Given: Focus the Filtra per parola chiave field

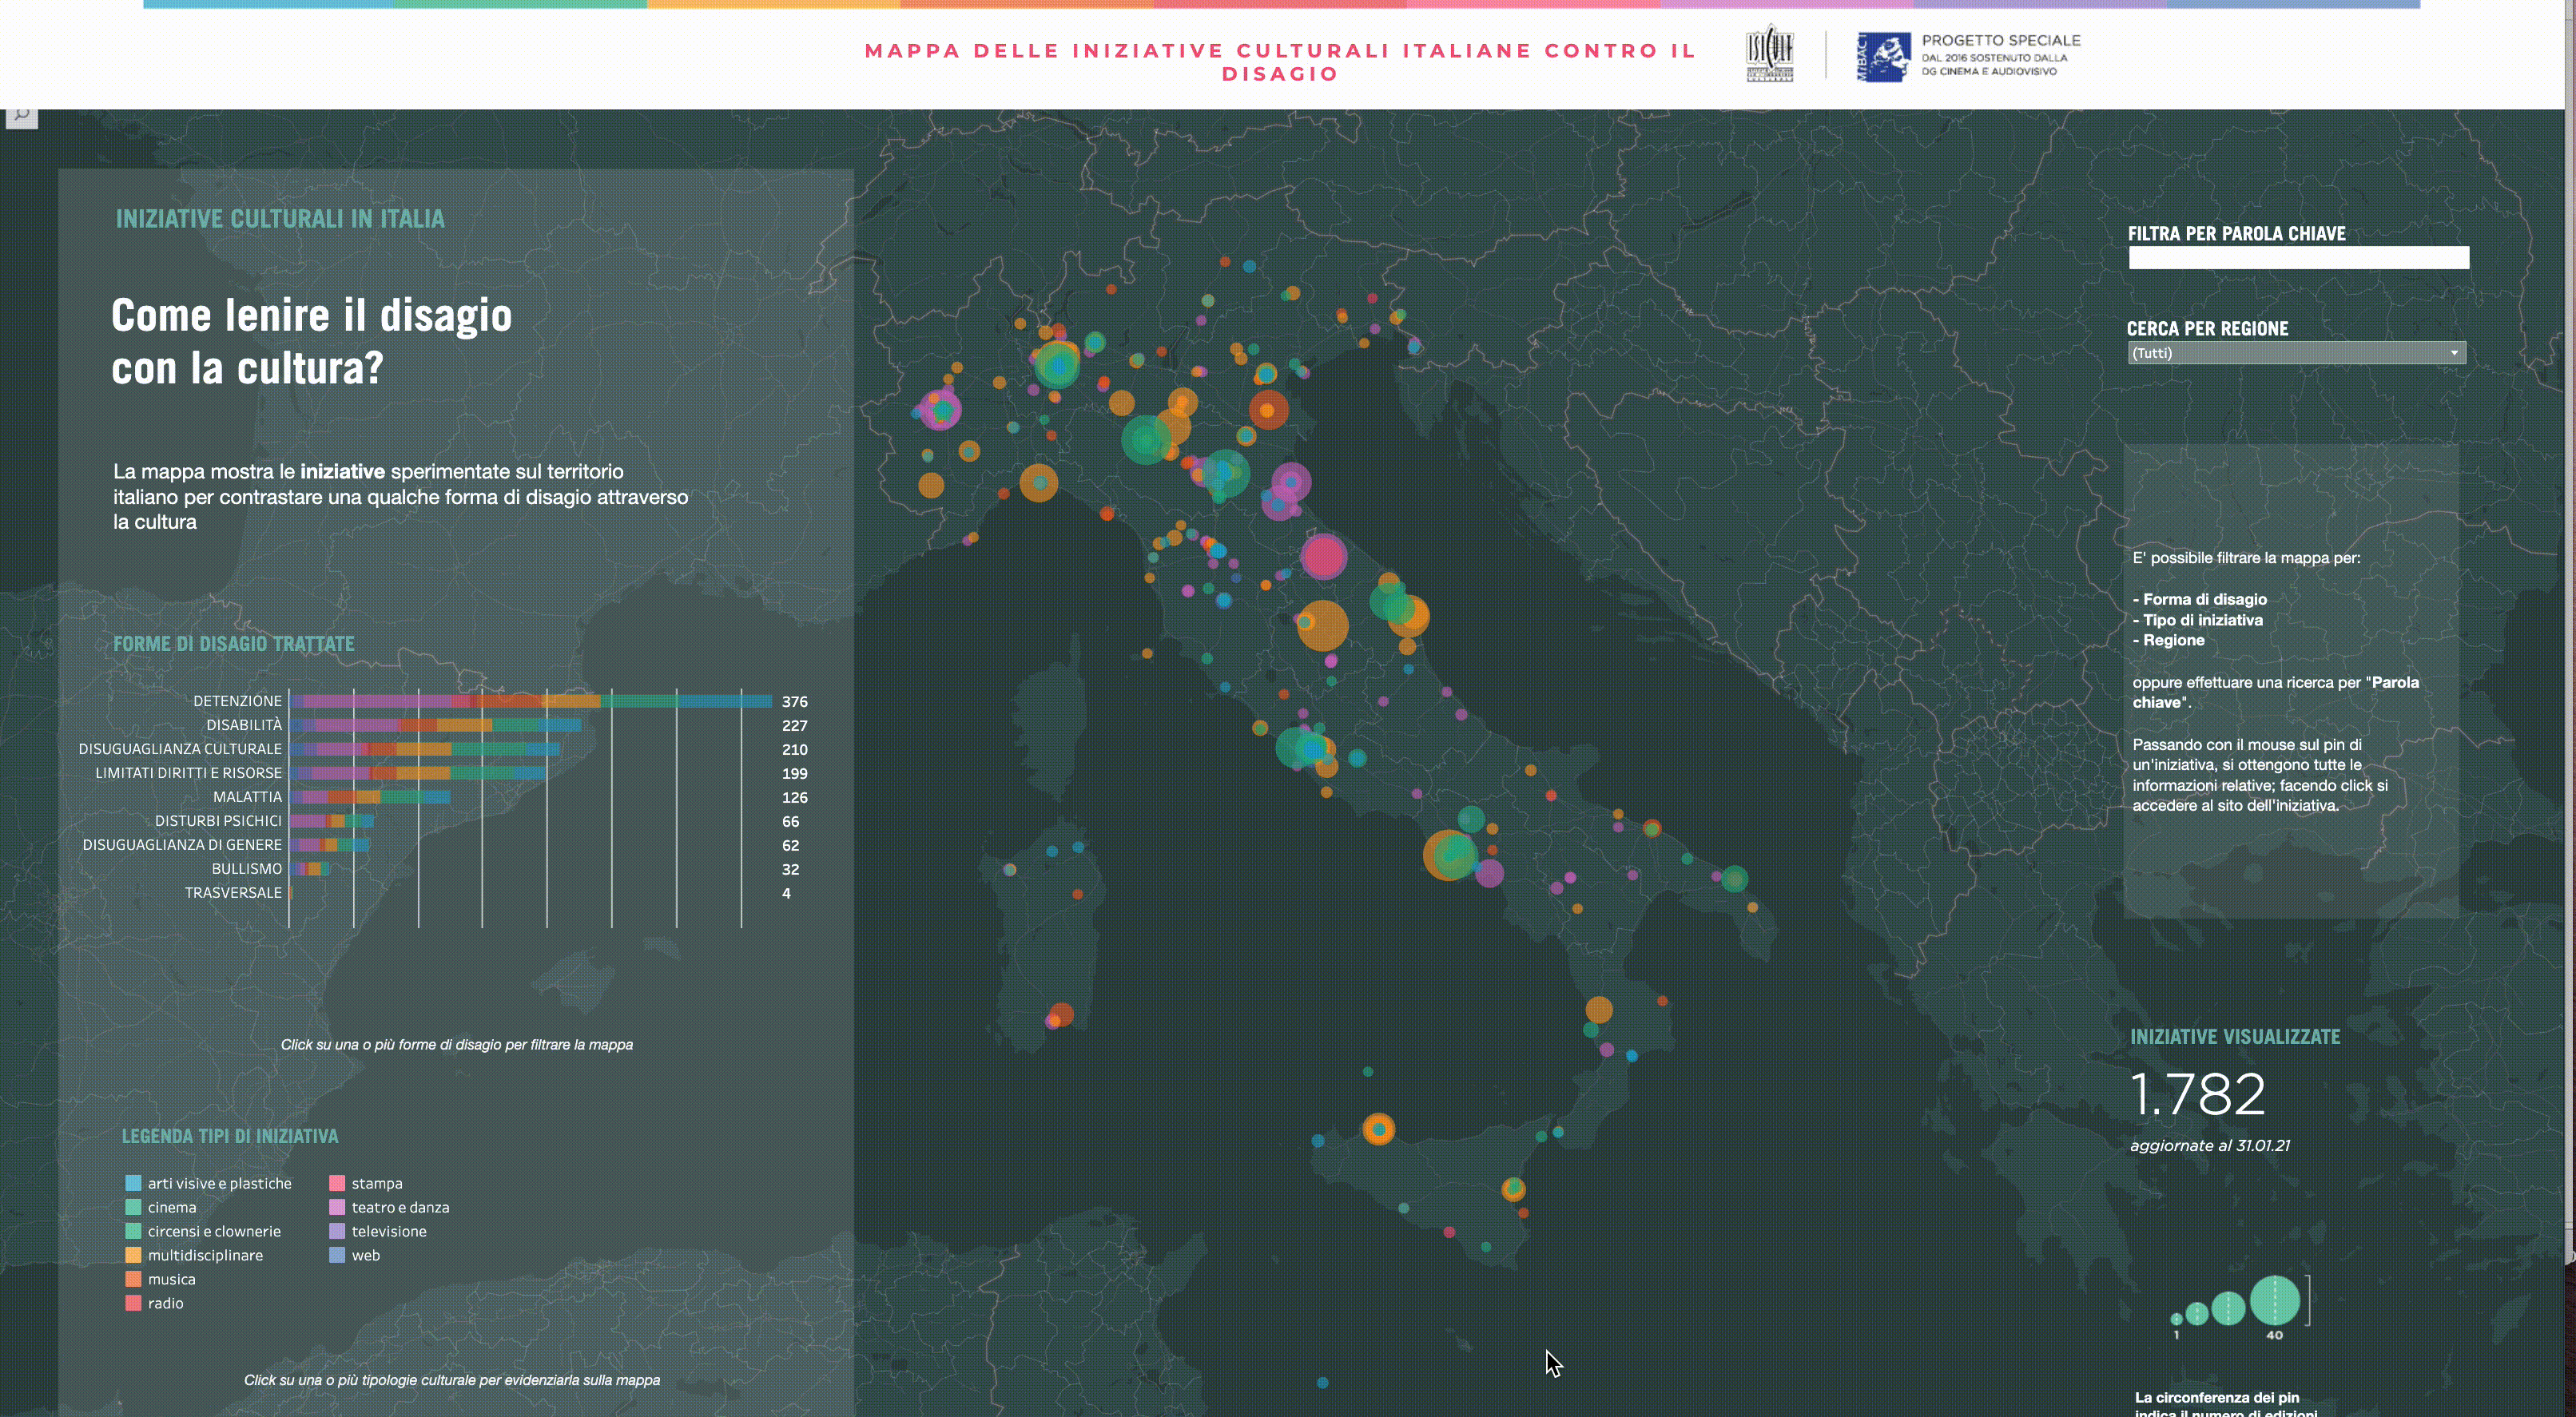Looking at the screenshot, I should tap(2298, 258).
